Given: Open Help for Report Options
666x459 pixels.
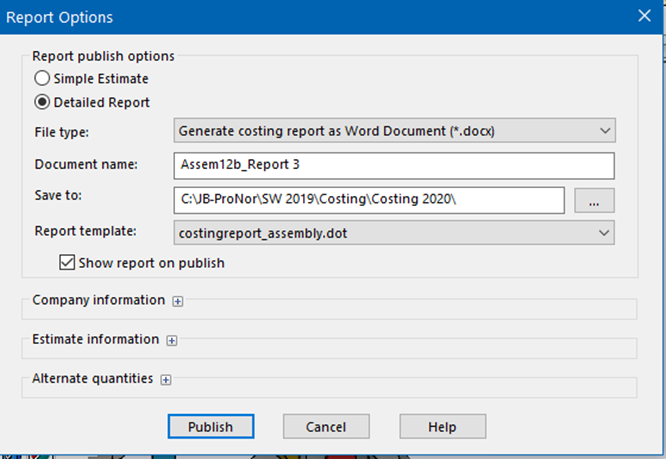Looking at the screenshot, I should tap(443, 426).
